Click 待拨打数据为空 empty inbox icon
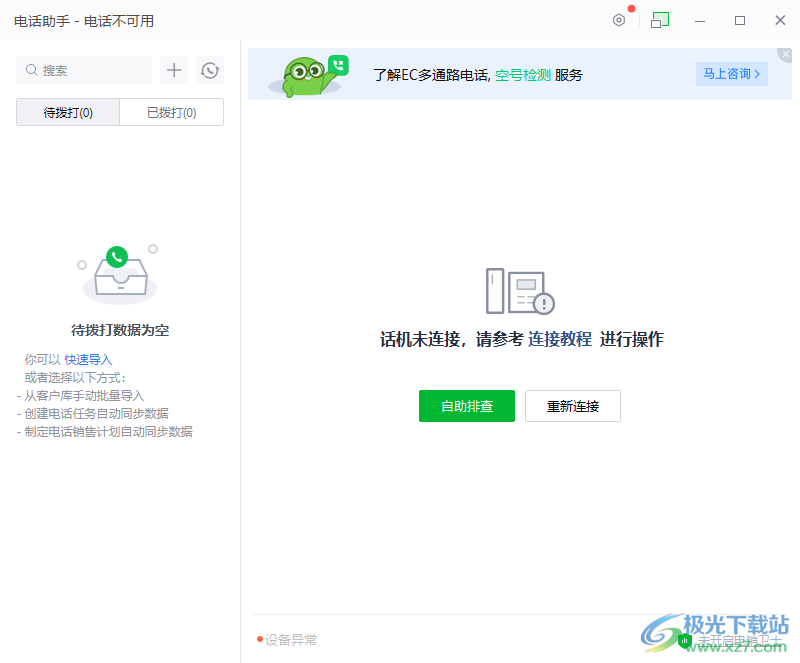Viewport: 800px width, 663px height. (119, 275)
